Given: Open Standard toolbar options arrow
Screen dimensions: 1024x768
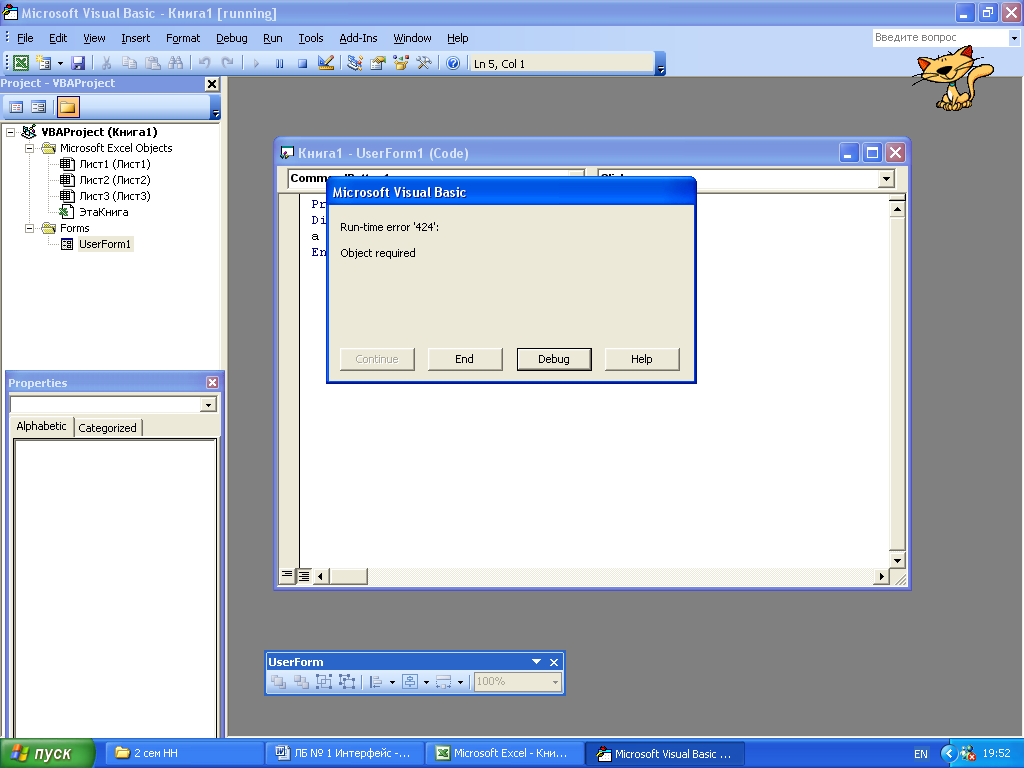Looking at the screenshot, I should pyautogui.click(x=660, y=63).
